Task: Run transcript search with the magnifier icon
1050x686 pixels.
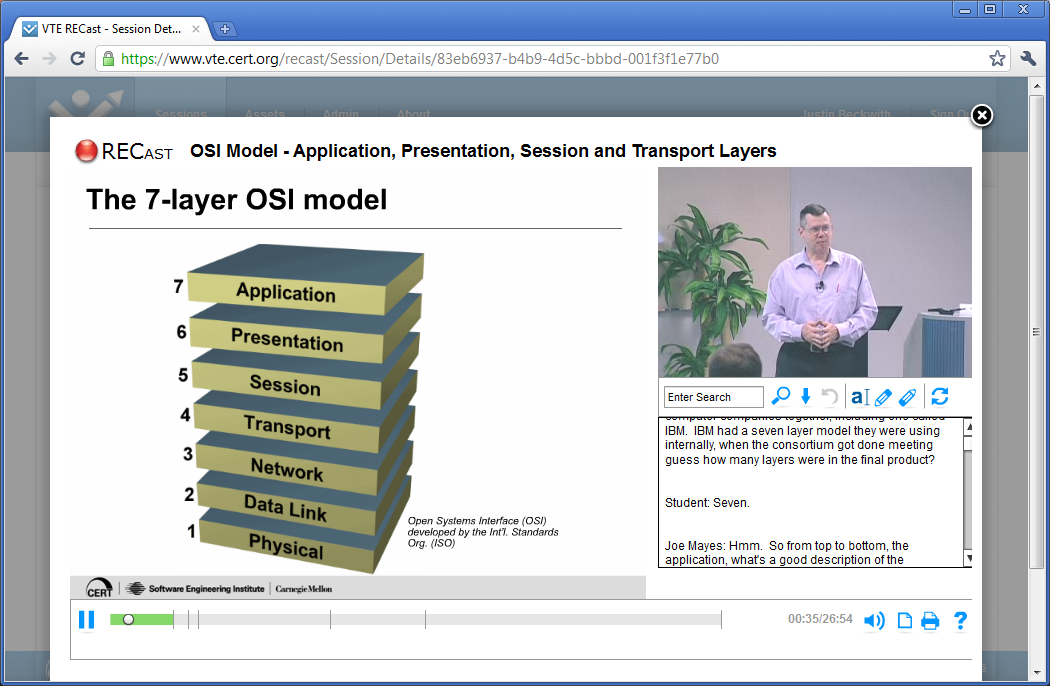Action: (x=781, y=397)
